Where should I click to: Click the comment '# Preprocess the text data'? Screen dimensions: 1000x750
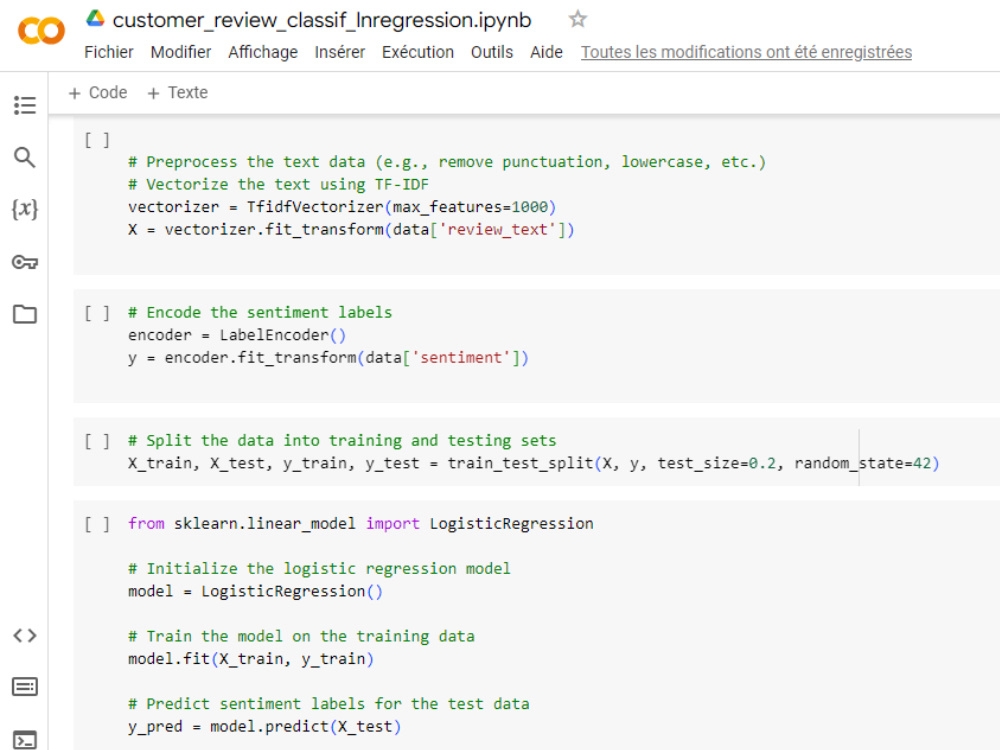tap(446, 162)
